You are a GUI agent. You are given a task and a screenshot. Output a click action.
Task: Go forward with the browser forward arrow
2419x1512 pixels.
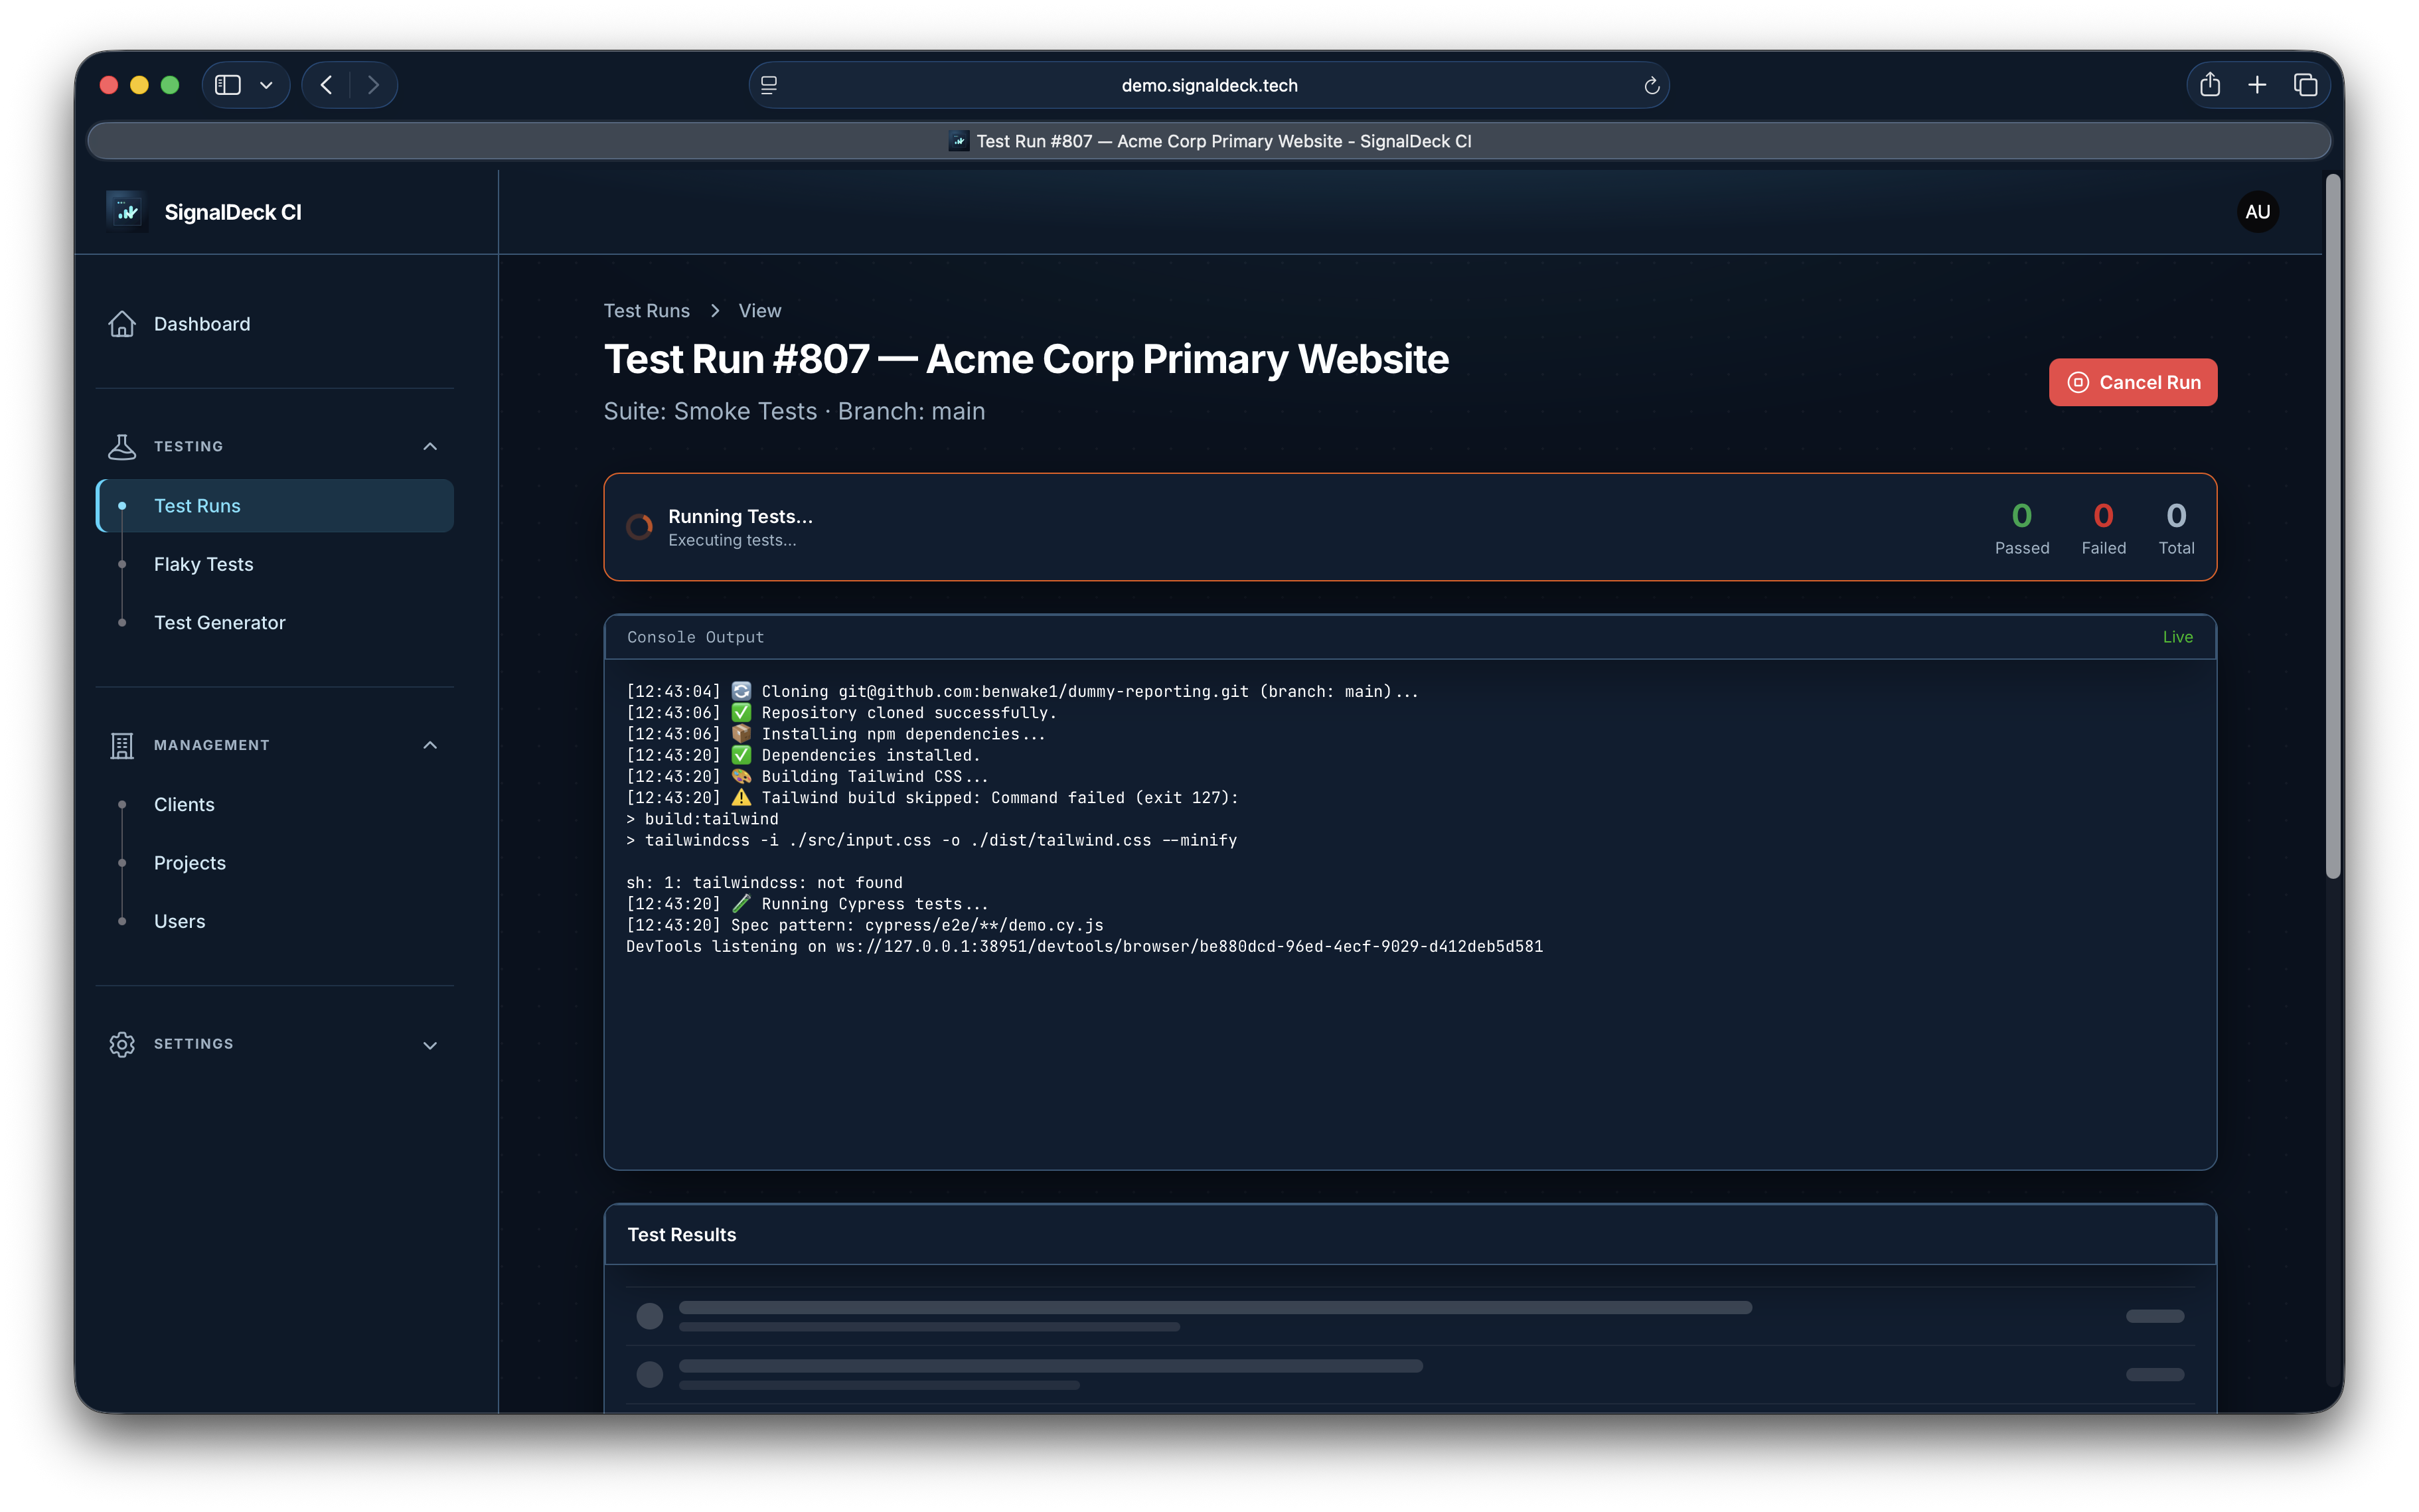pos(373,85)
